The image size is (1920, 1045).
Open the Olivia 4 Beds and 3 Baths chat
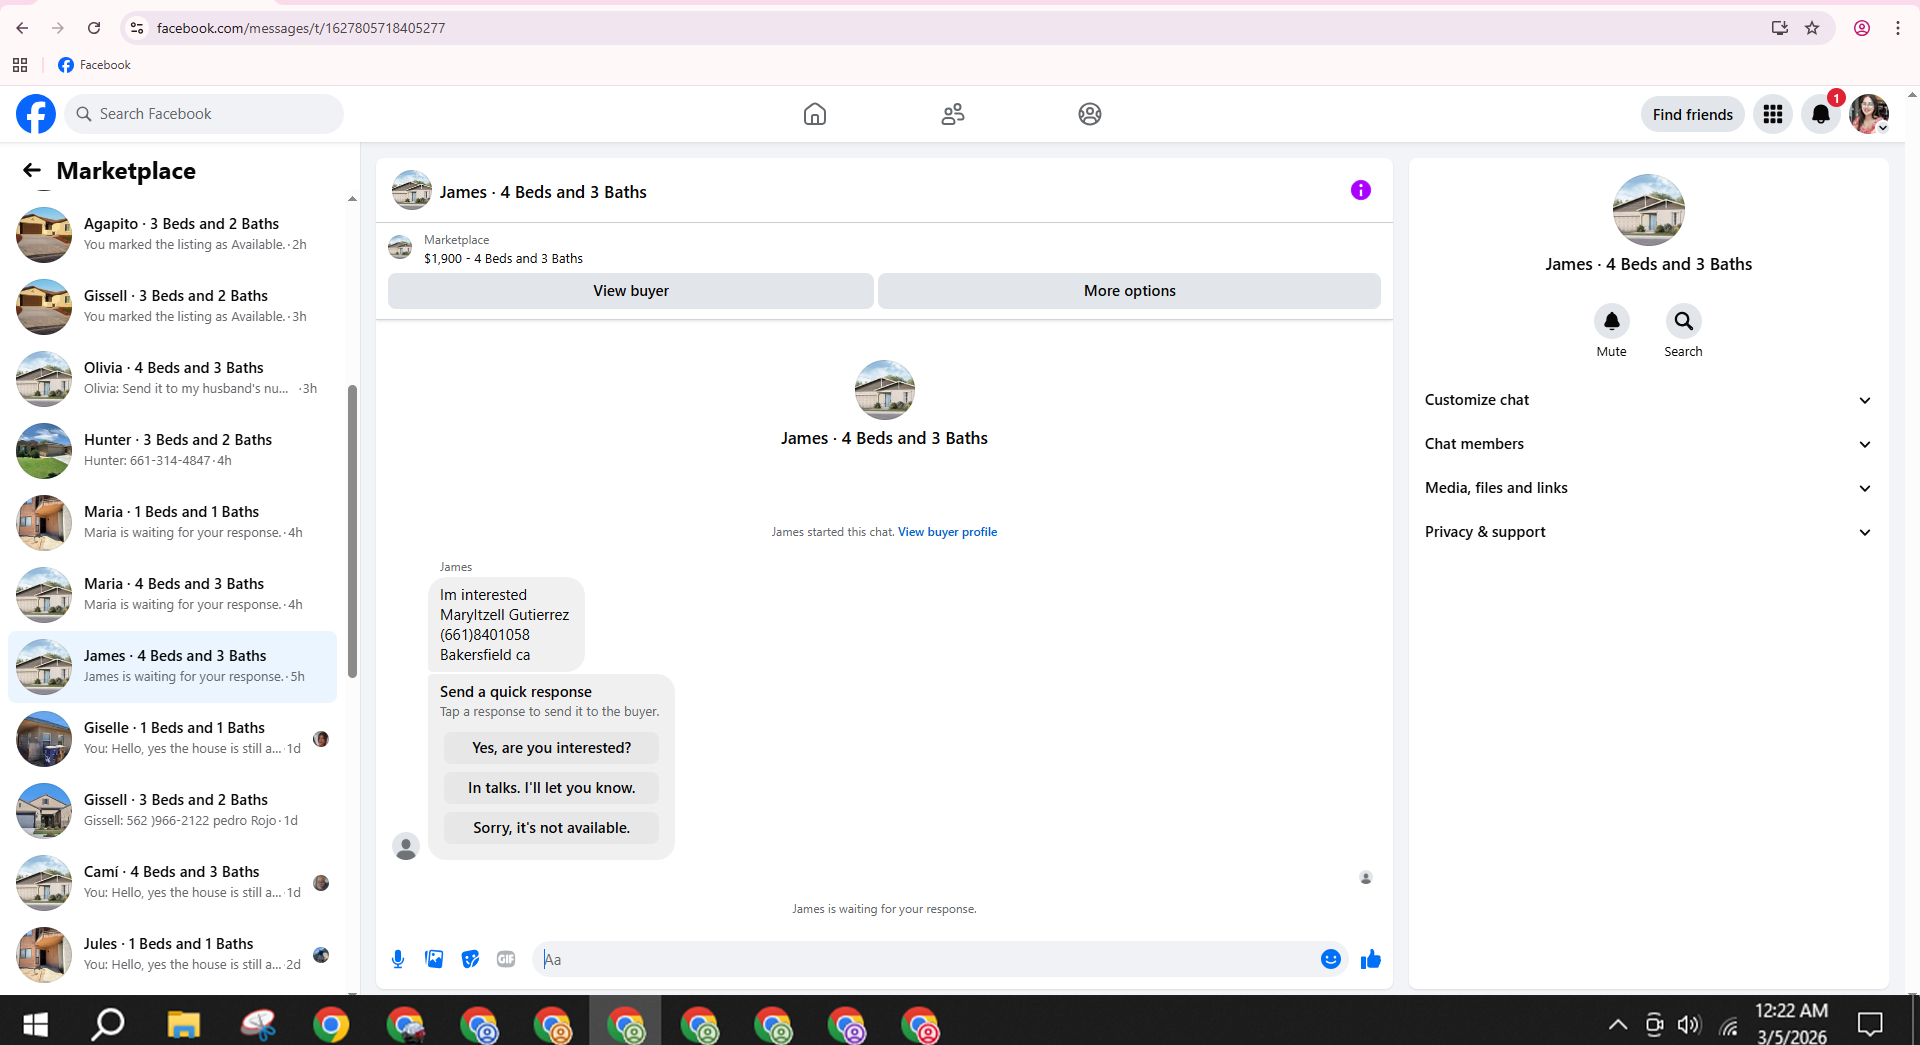tap(172, 379)
